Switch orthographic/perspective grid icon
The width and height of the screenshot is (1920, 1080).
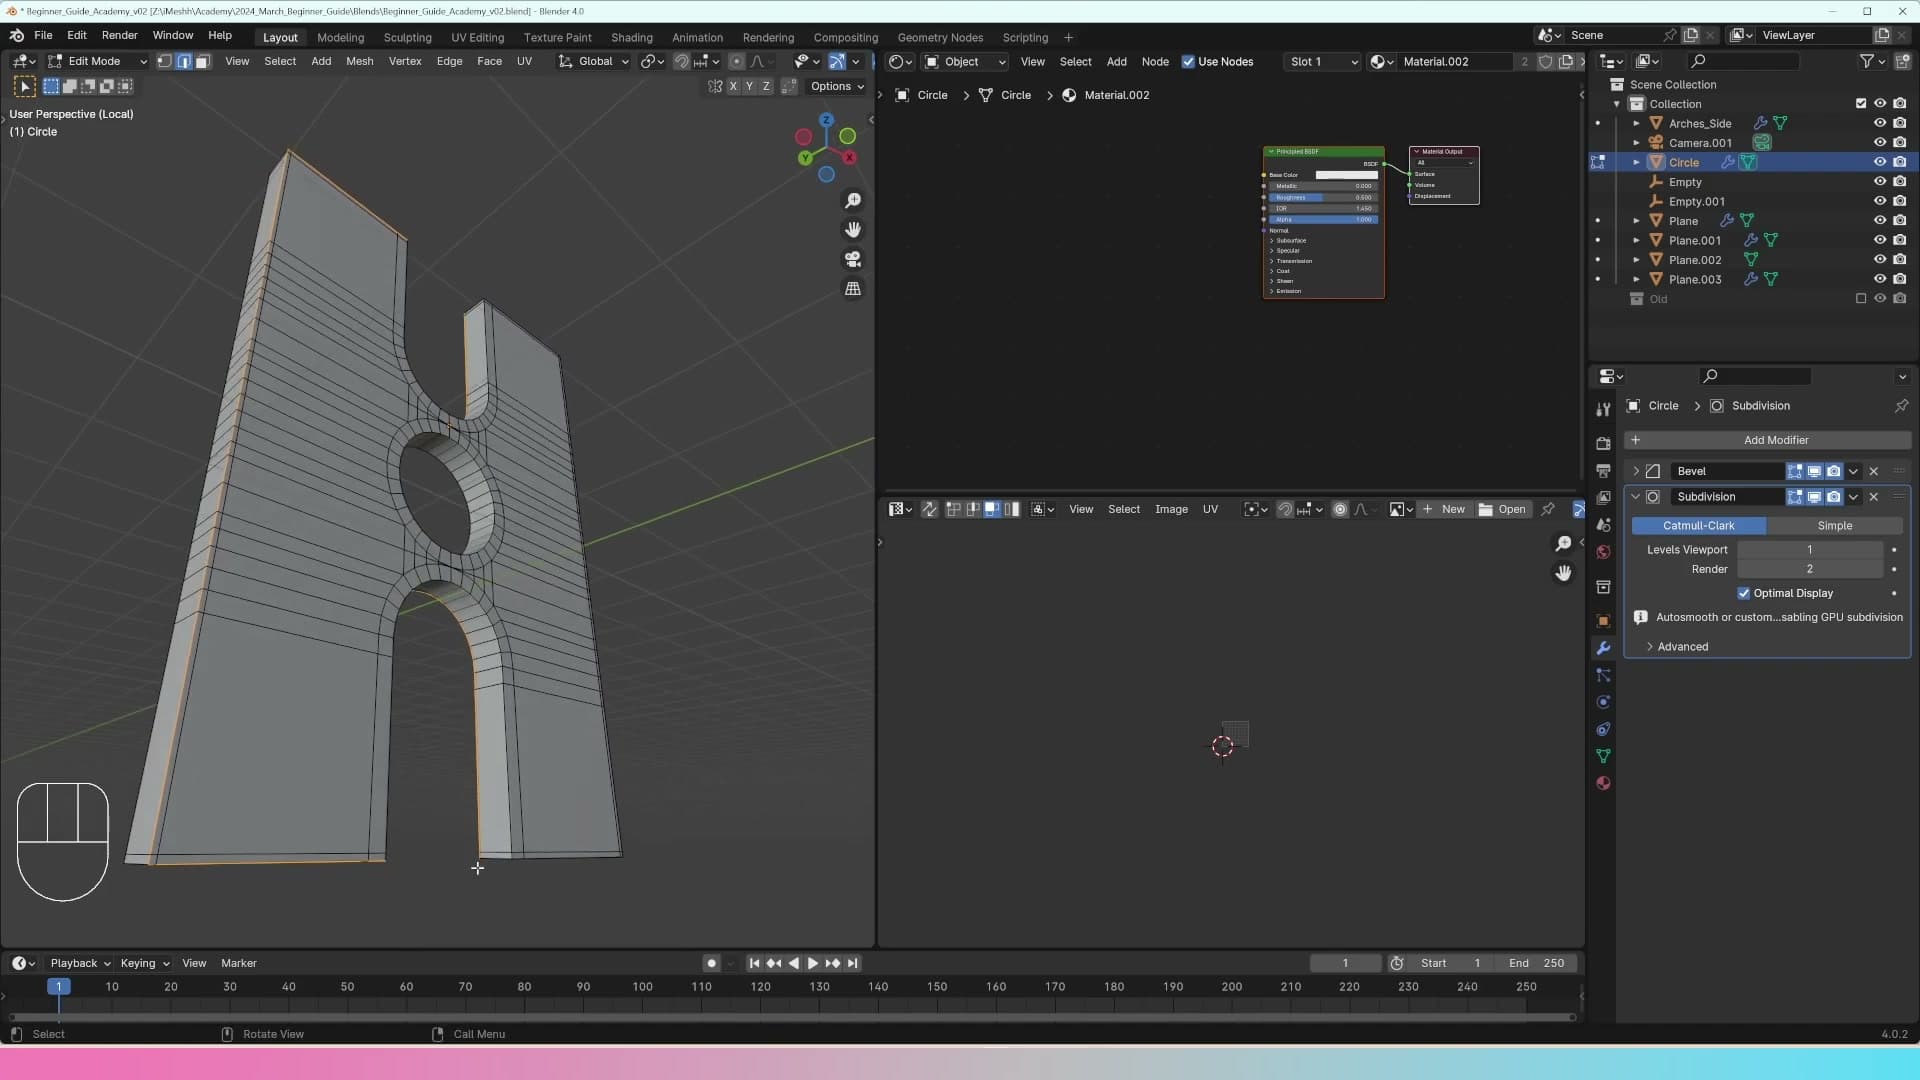coord(853,288)
